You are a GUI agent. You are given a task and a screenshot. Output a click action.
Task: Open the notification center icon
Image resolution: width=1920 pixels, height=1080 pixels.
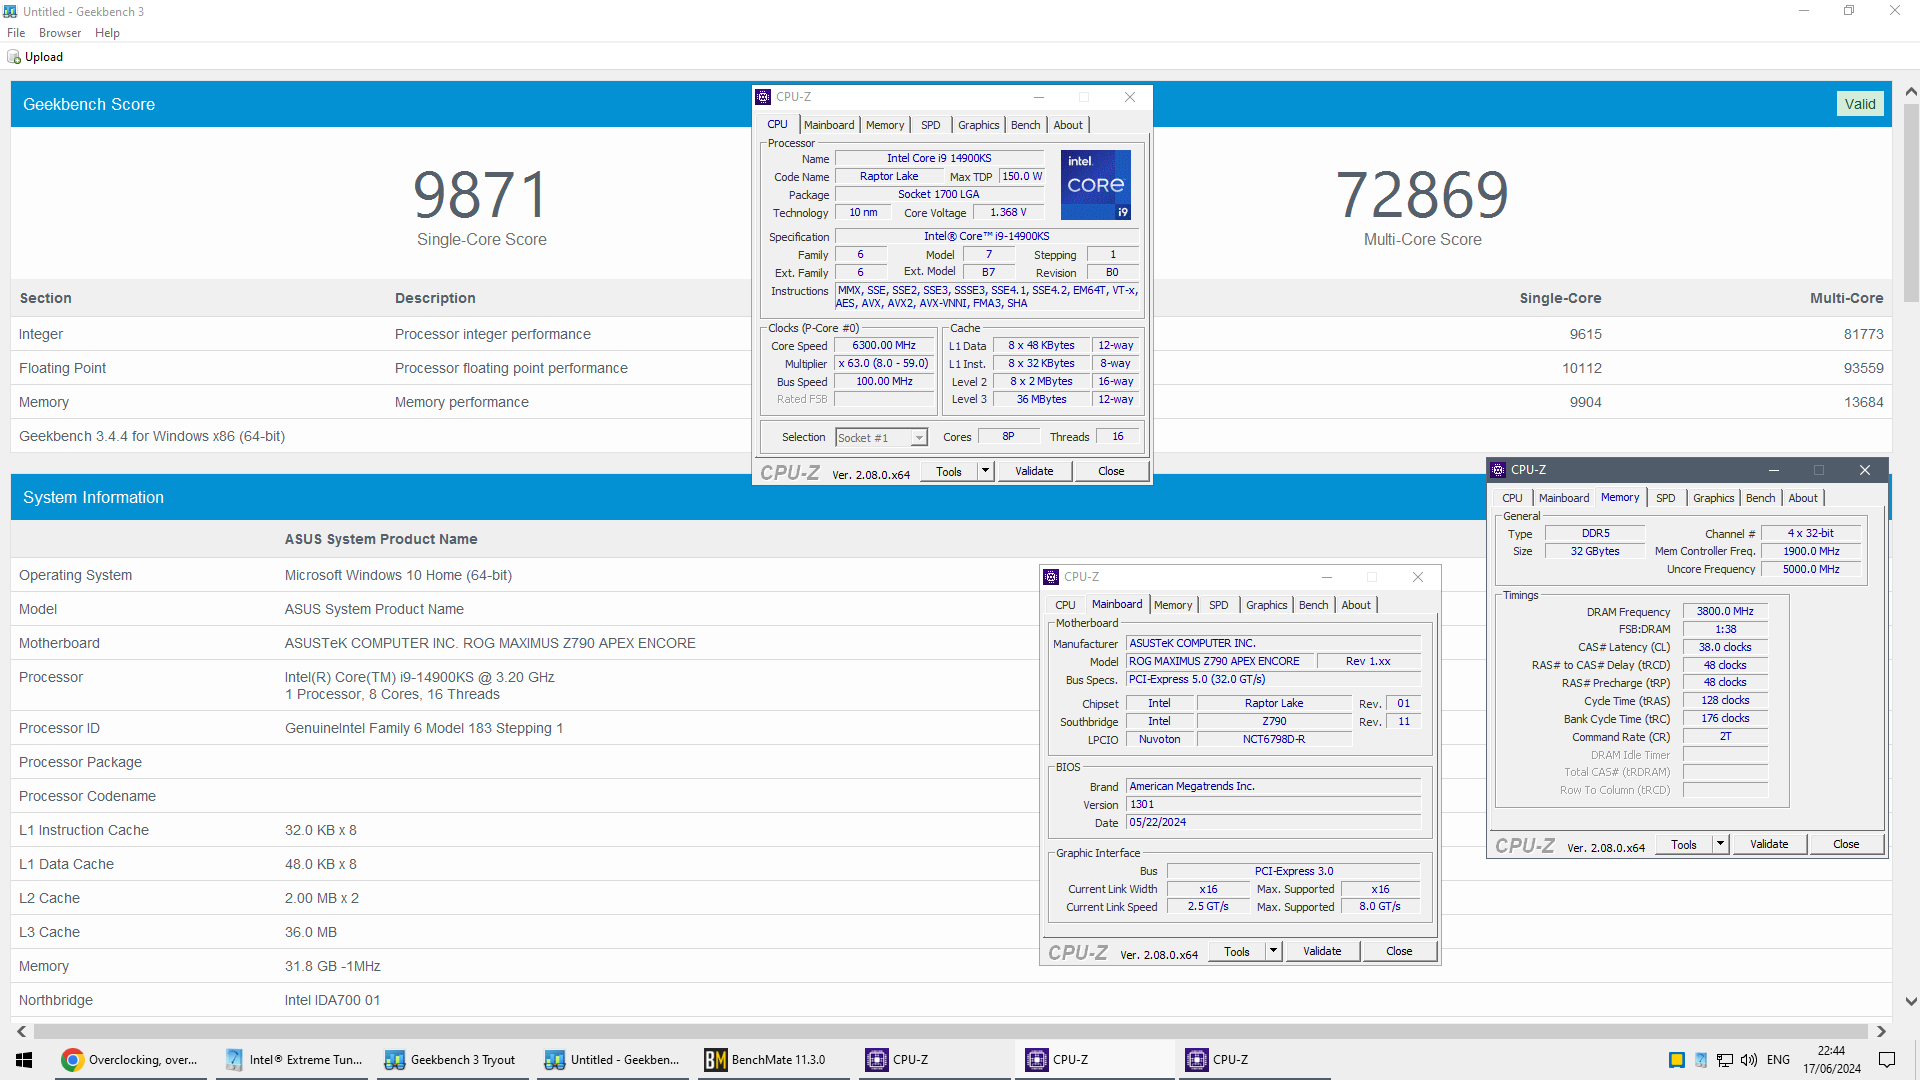[1887, 1060]
